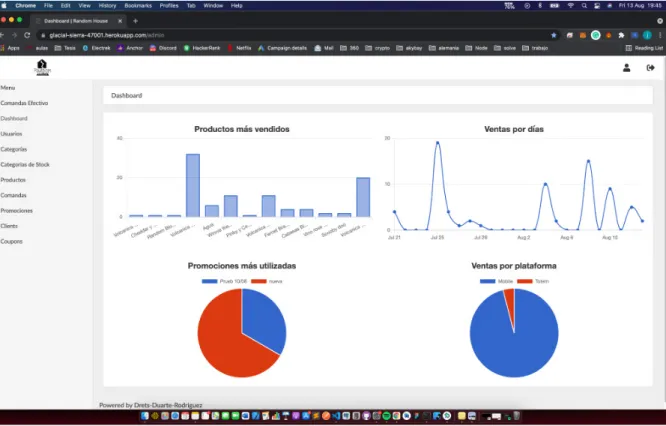Open the App Store from the dock
The height and width of the screenshot is (426, 666).
tap(305, 416)
